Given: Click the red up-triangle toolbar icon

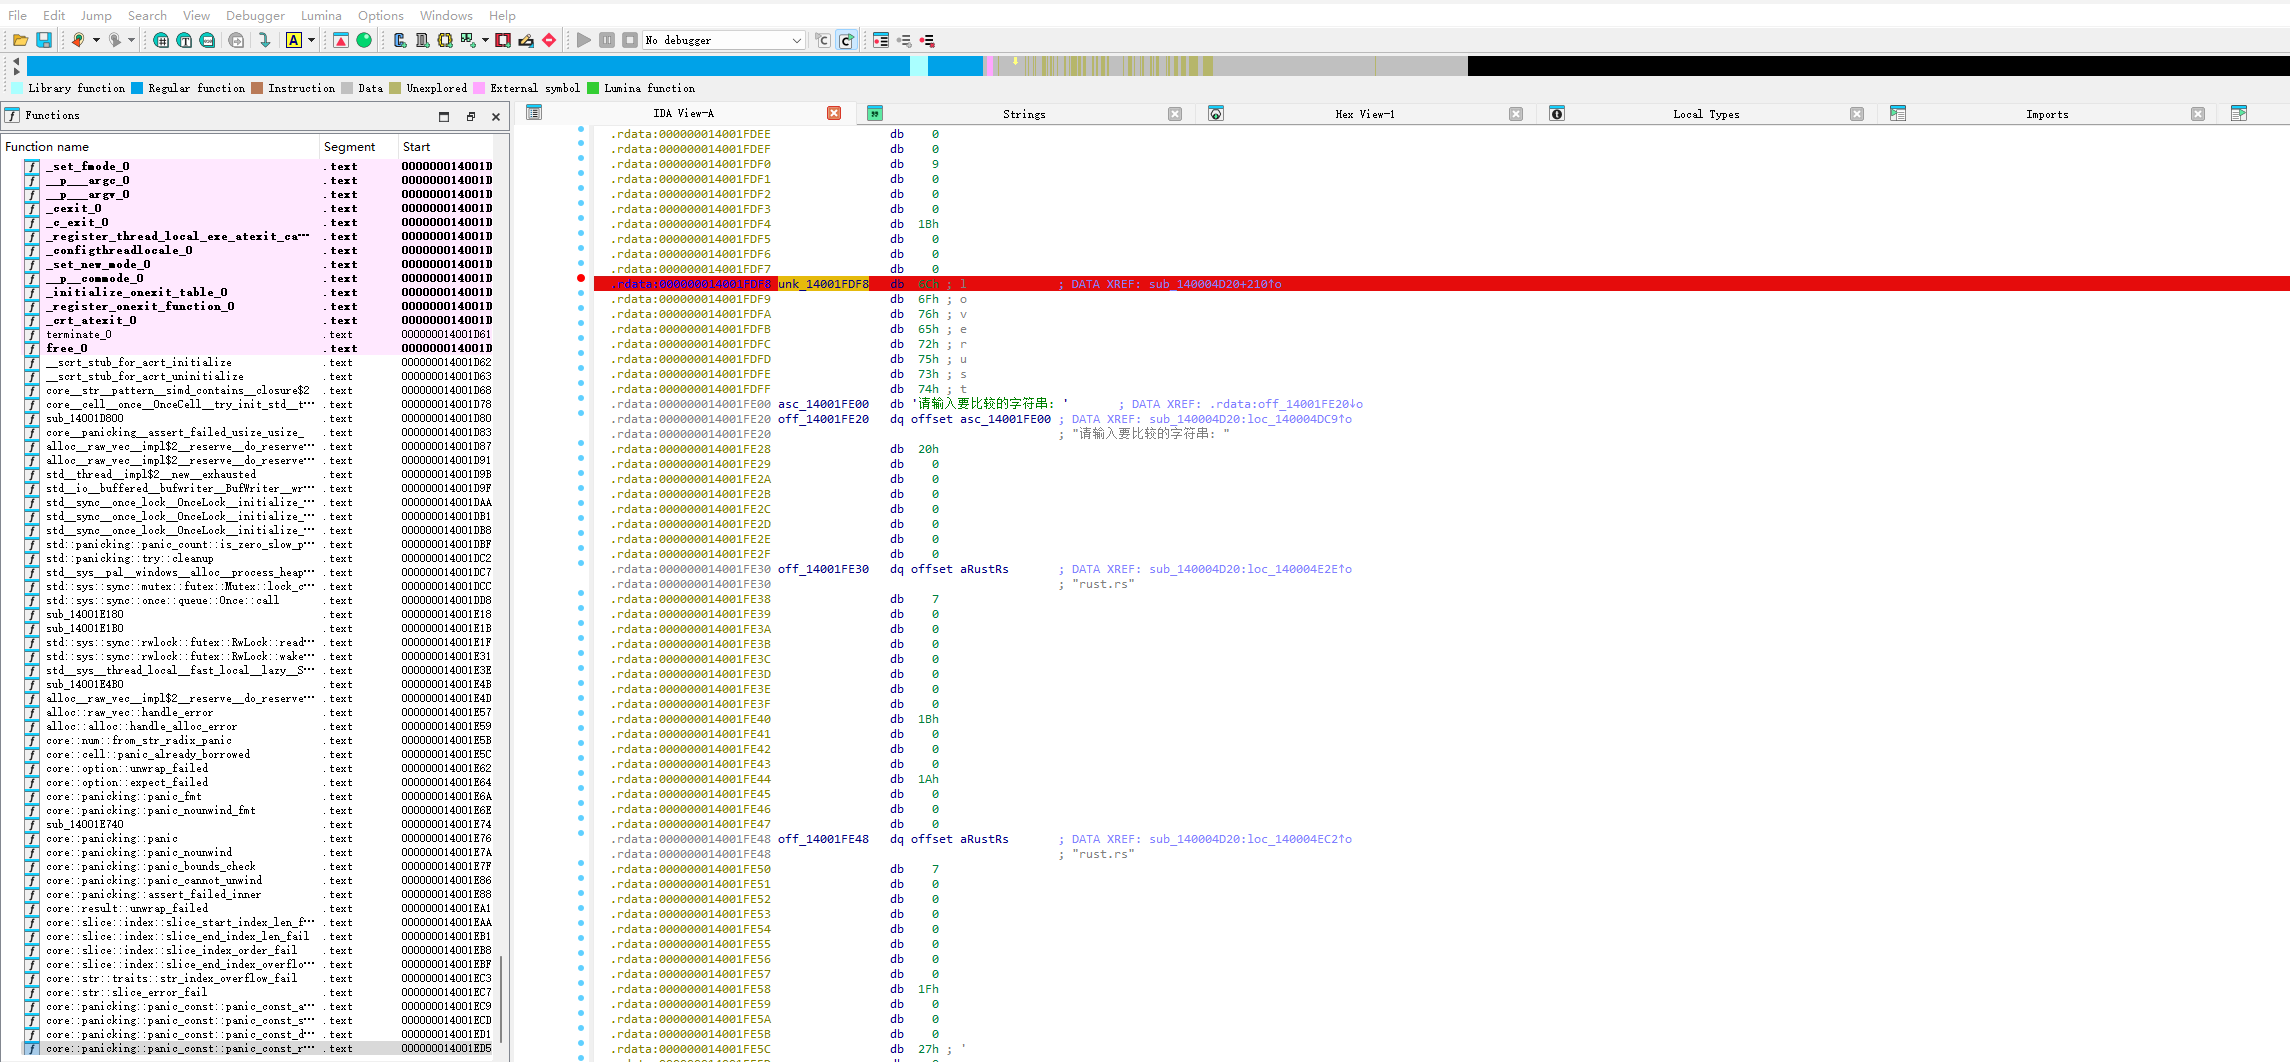Looking at the screenshot, I should point(341,40).
